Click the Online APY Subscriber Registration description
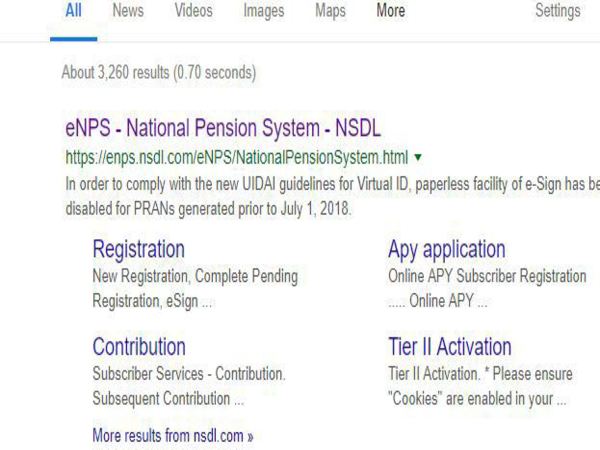 point(487,275)
